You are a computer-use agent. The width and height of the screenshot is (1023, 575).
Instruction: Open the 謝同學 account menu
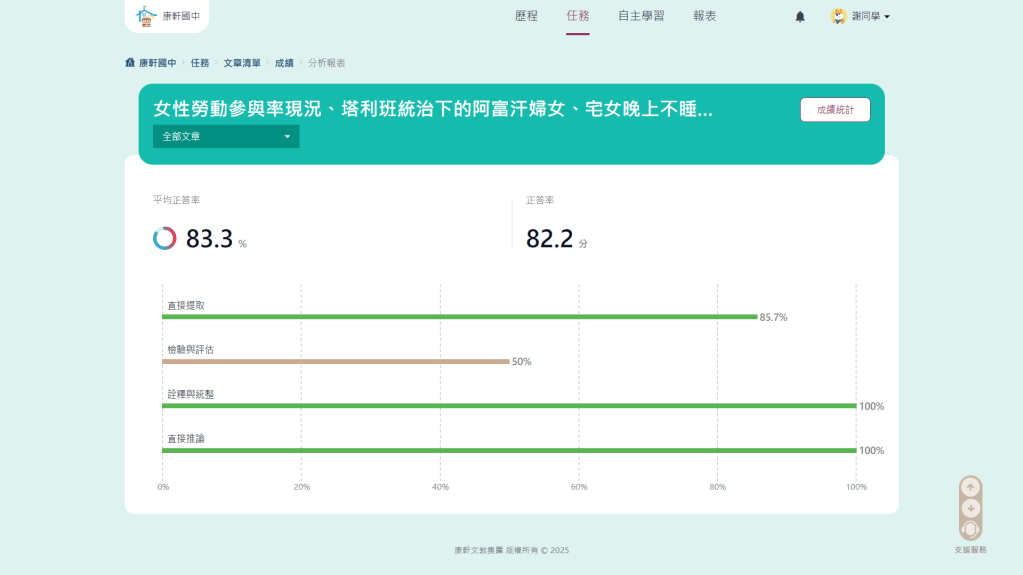coord(870,17)
